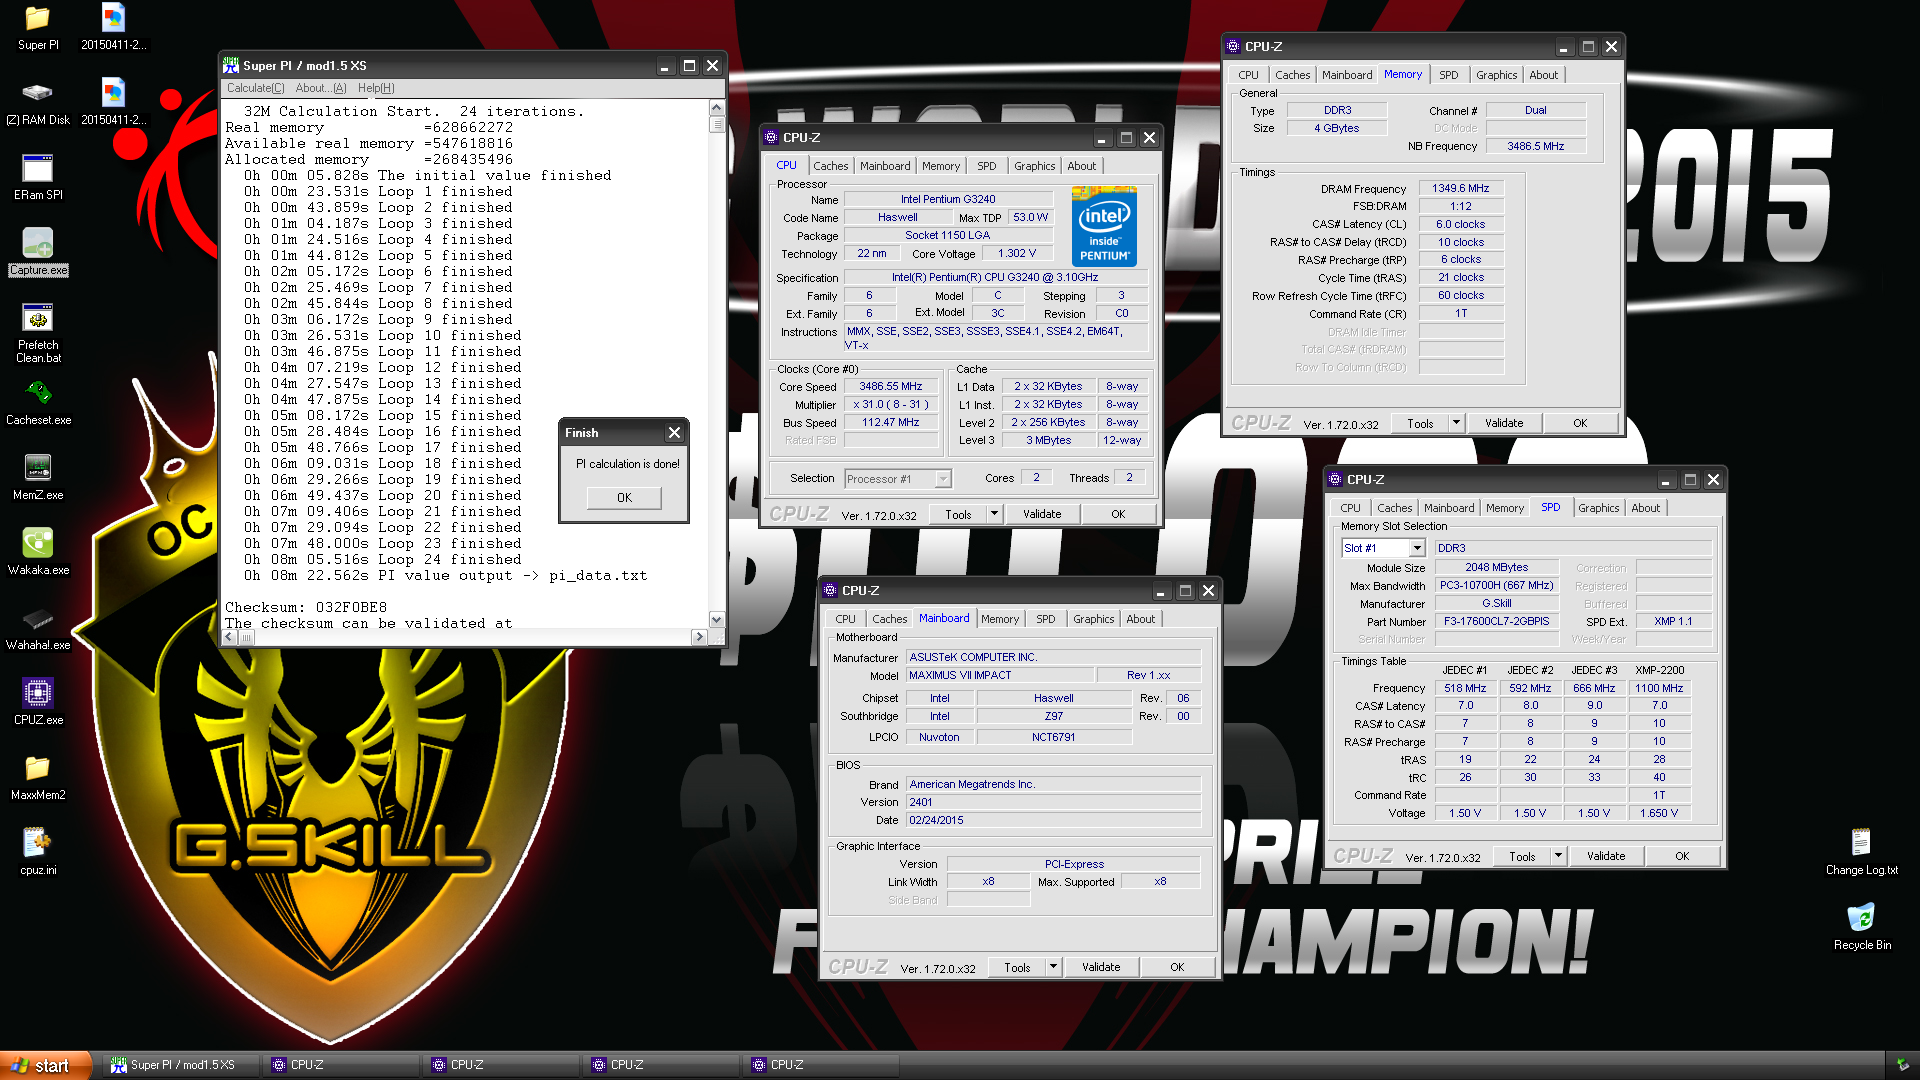Open Prefetch Clean.bat desktop file
This screenshot has width=1920, height=1080.
[x=38, y=334]
